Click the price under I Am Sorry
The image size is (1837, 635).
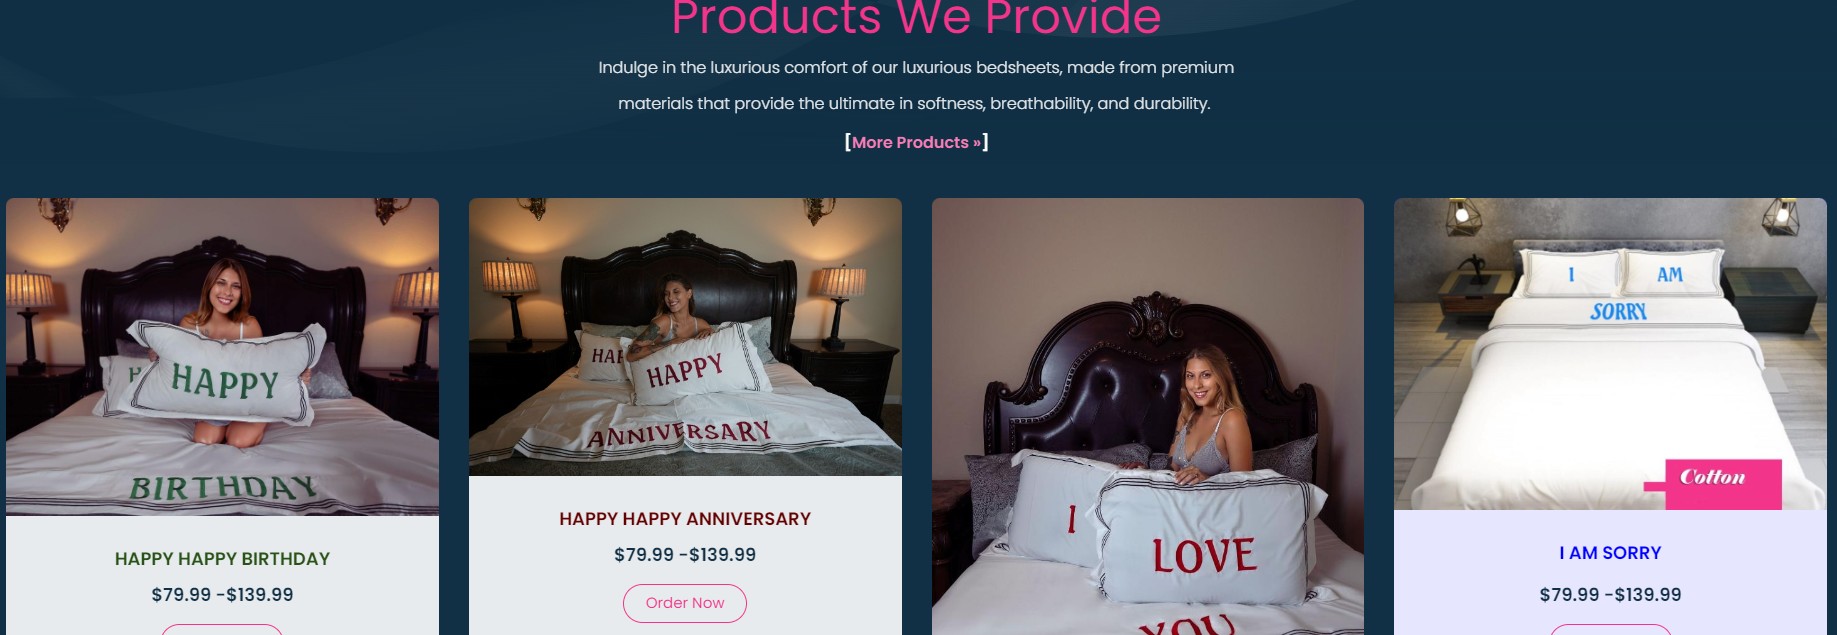click(x=1610, y=594)
